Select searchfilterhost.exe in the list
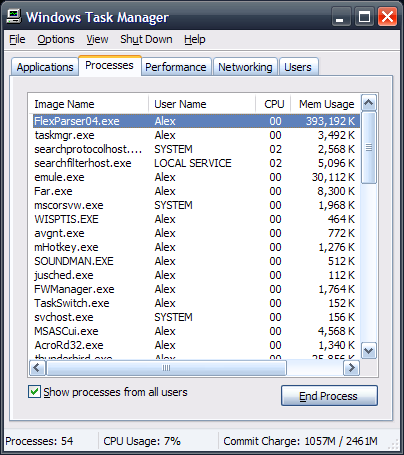The image size is (404, 455). [196, 163]
